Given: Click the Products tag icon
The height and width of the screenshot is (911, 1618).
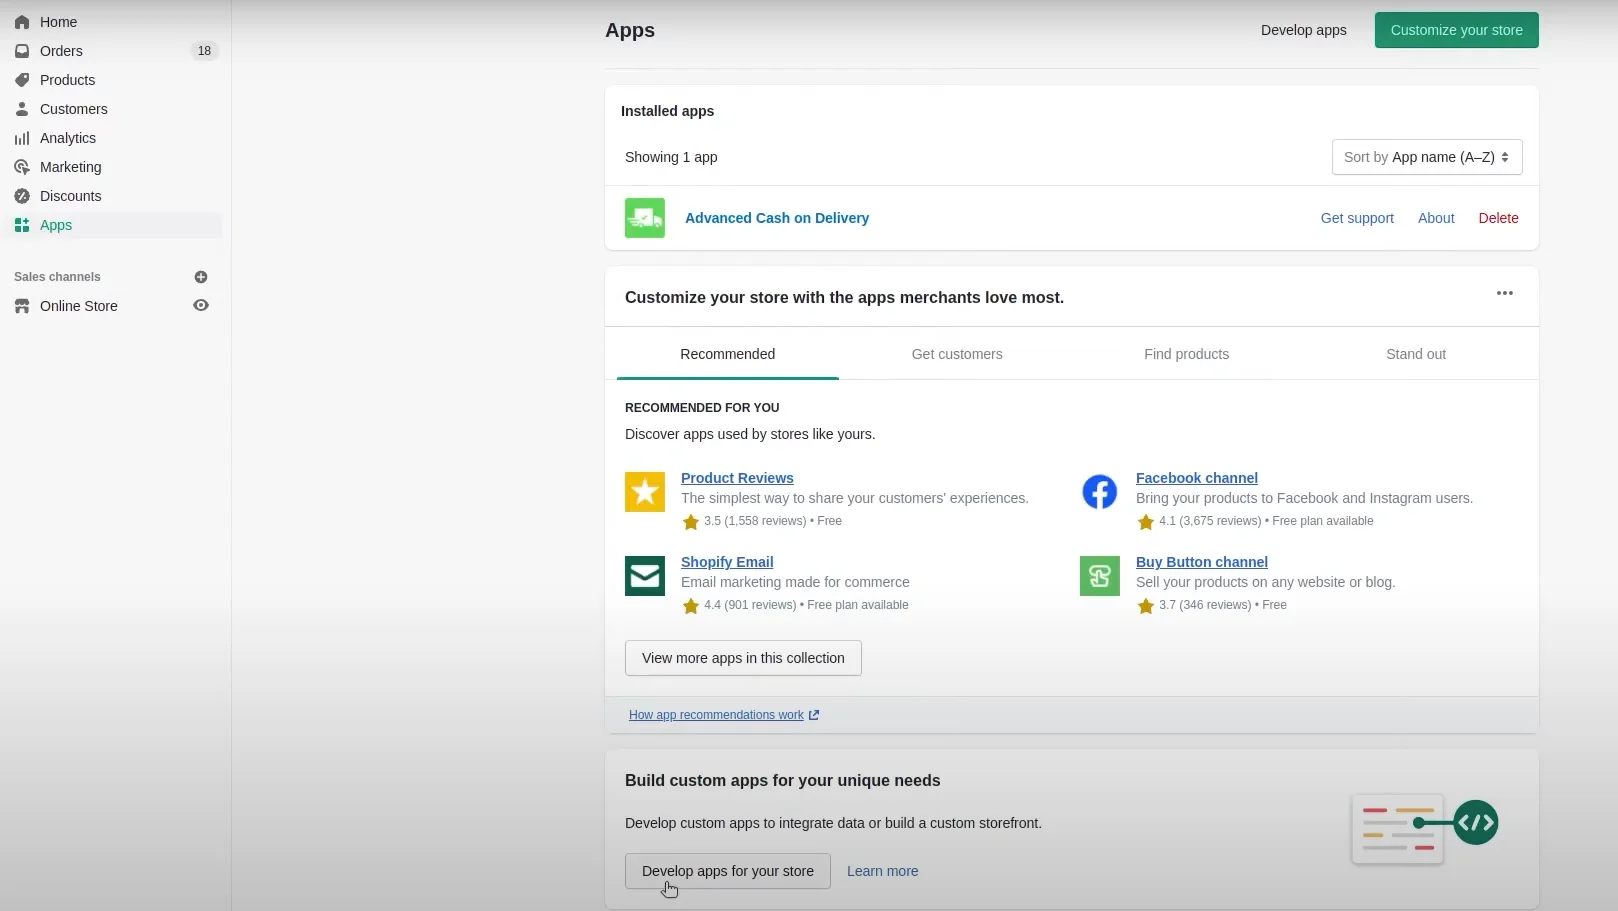Looking at the screenshot, I should [22, 80].
